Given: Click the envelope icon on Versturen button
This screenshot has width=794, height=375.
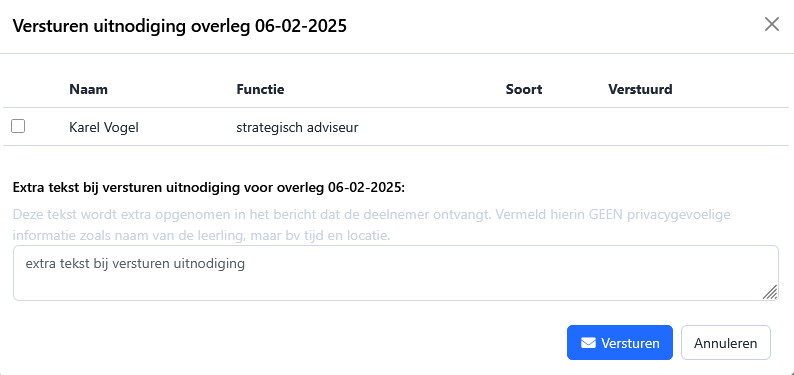Looking at the screenshot, I should point(588,343).
